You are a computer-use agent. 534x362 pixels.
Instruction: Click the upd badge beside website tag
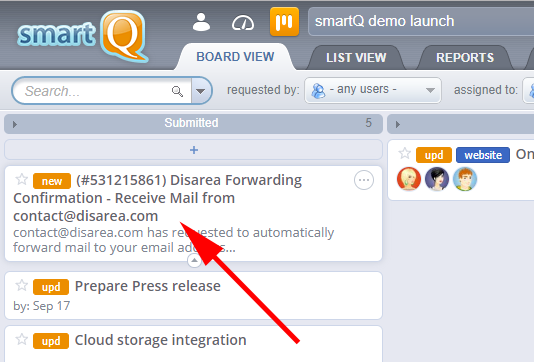pyautogui.click(x=434, y=155)
